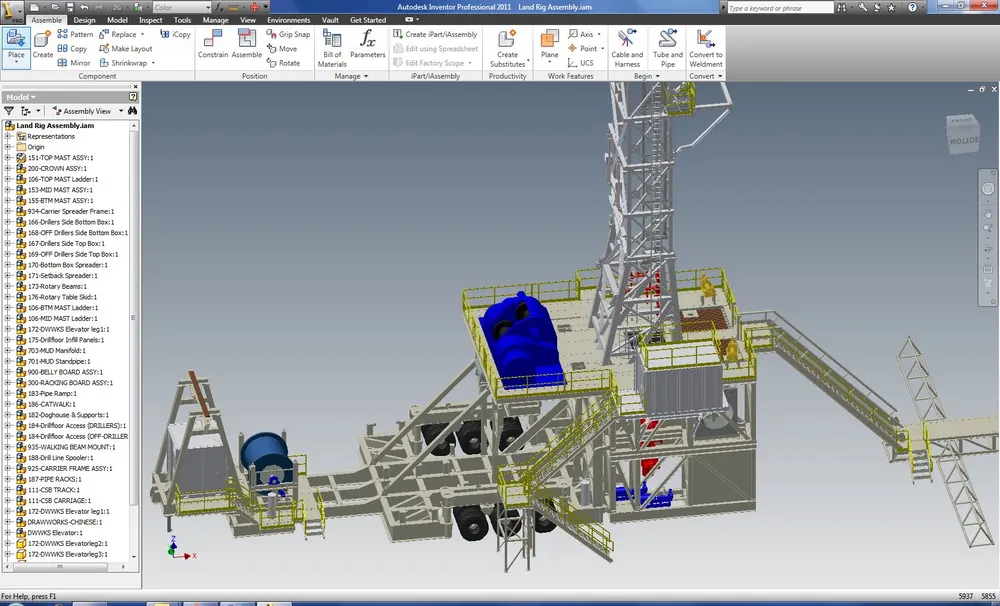Click the Axis work feature button

[581, 34]
